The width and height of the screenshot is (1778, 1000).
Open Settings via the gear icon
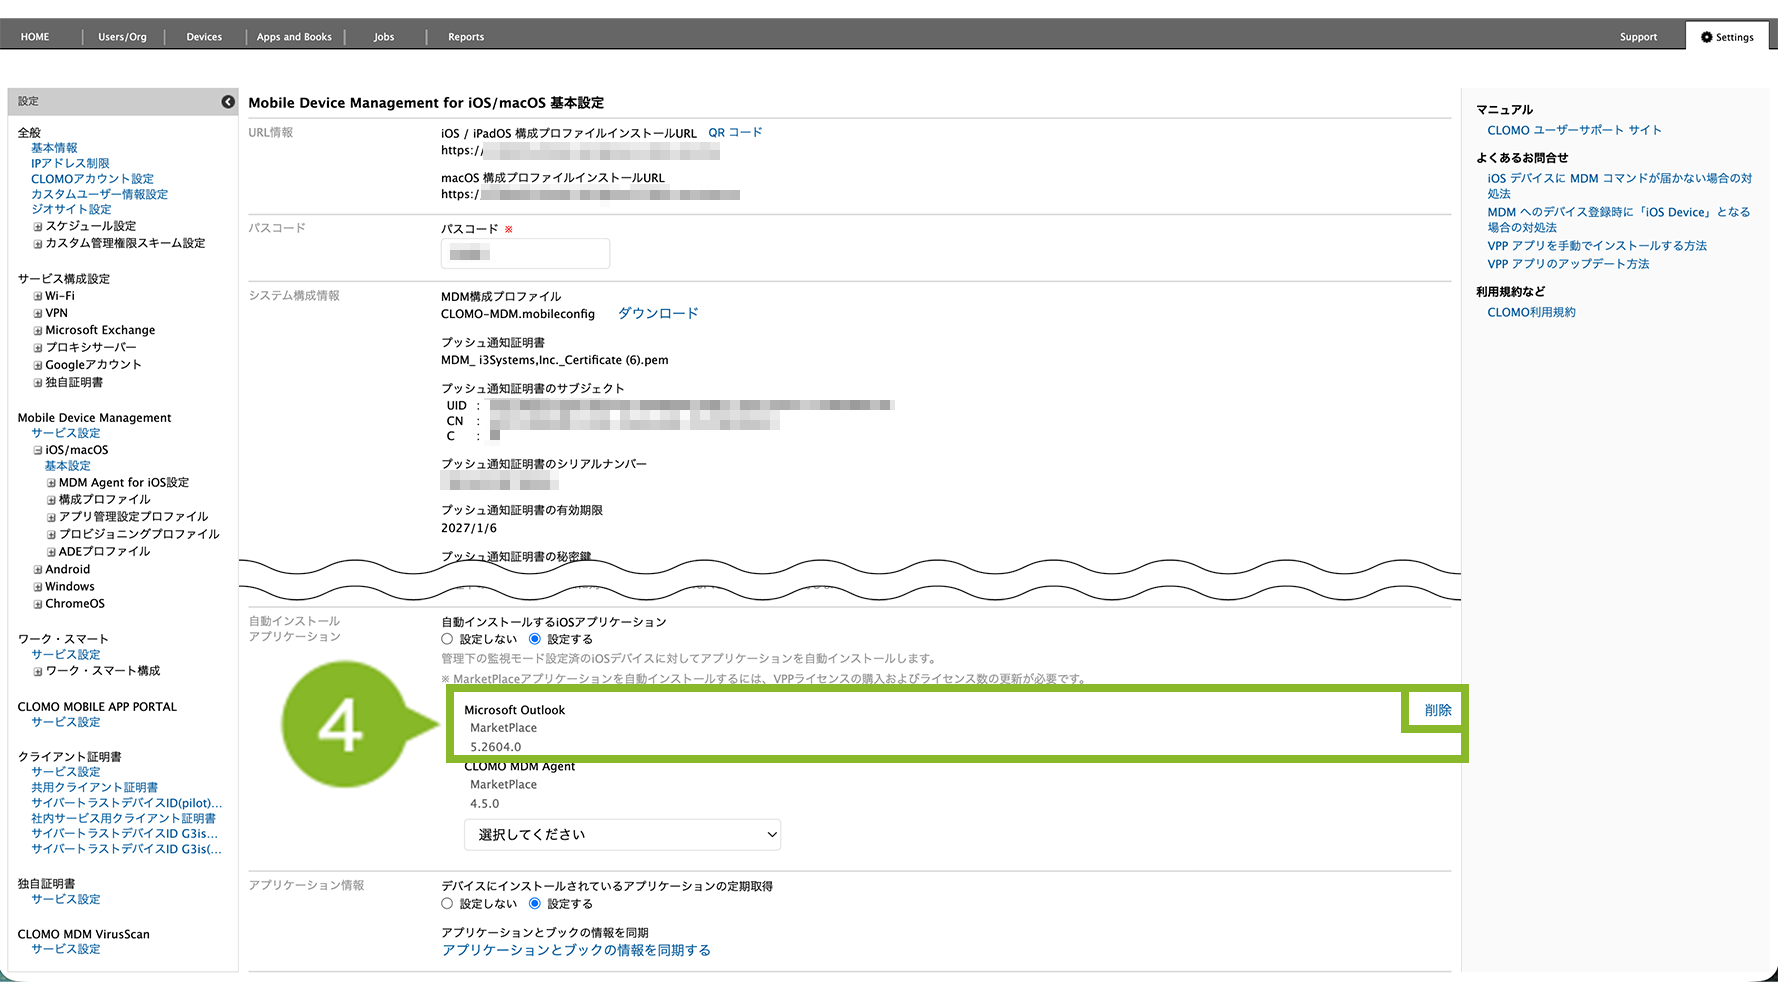pyautogui.click(x=1706, y=37)
